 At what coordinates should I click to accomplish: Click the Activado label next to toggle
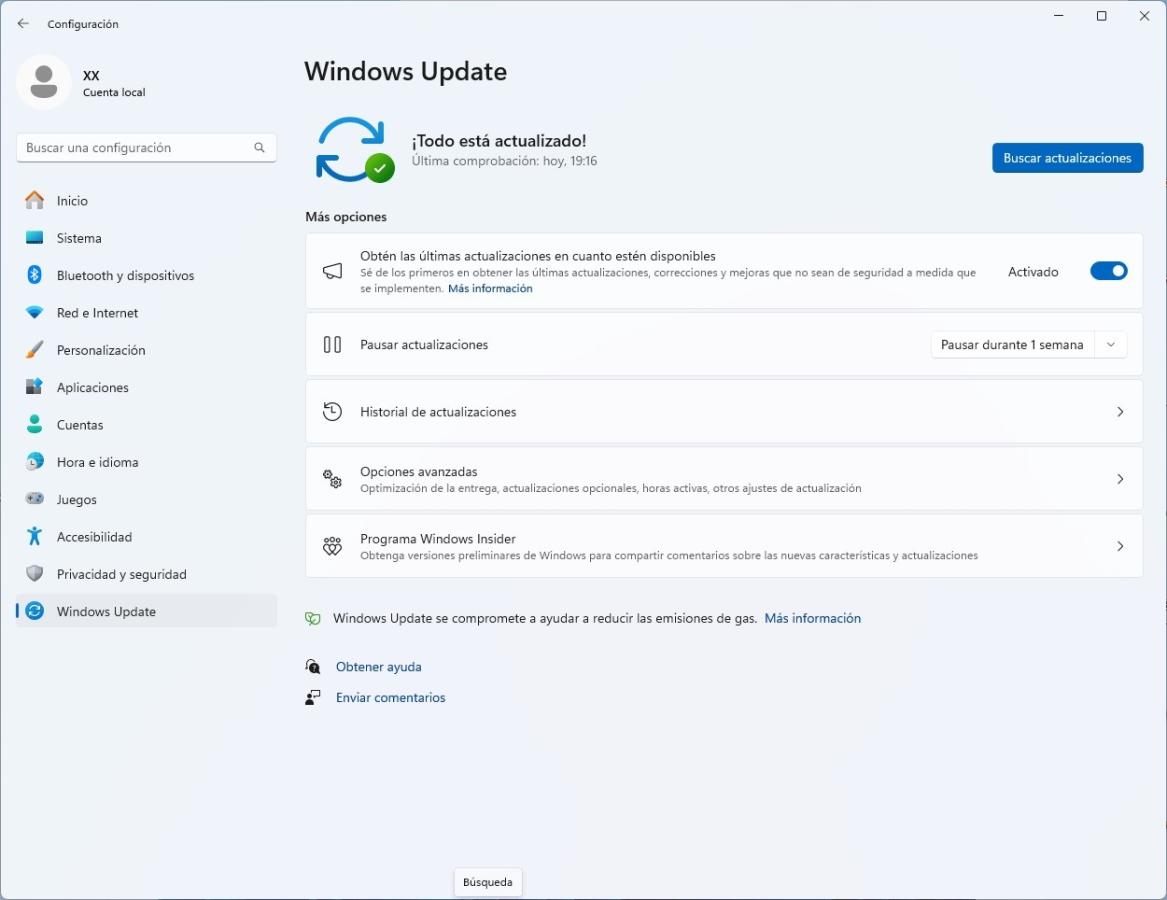point(1033,272)
